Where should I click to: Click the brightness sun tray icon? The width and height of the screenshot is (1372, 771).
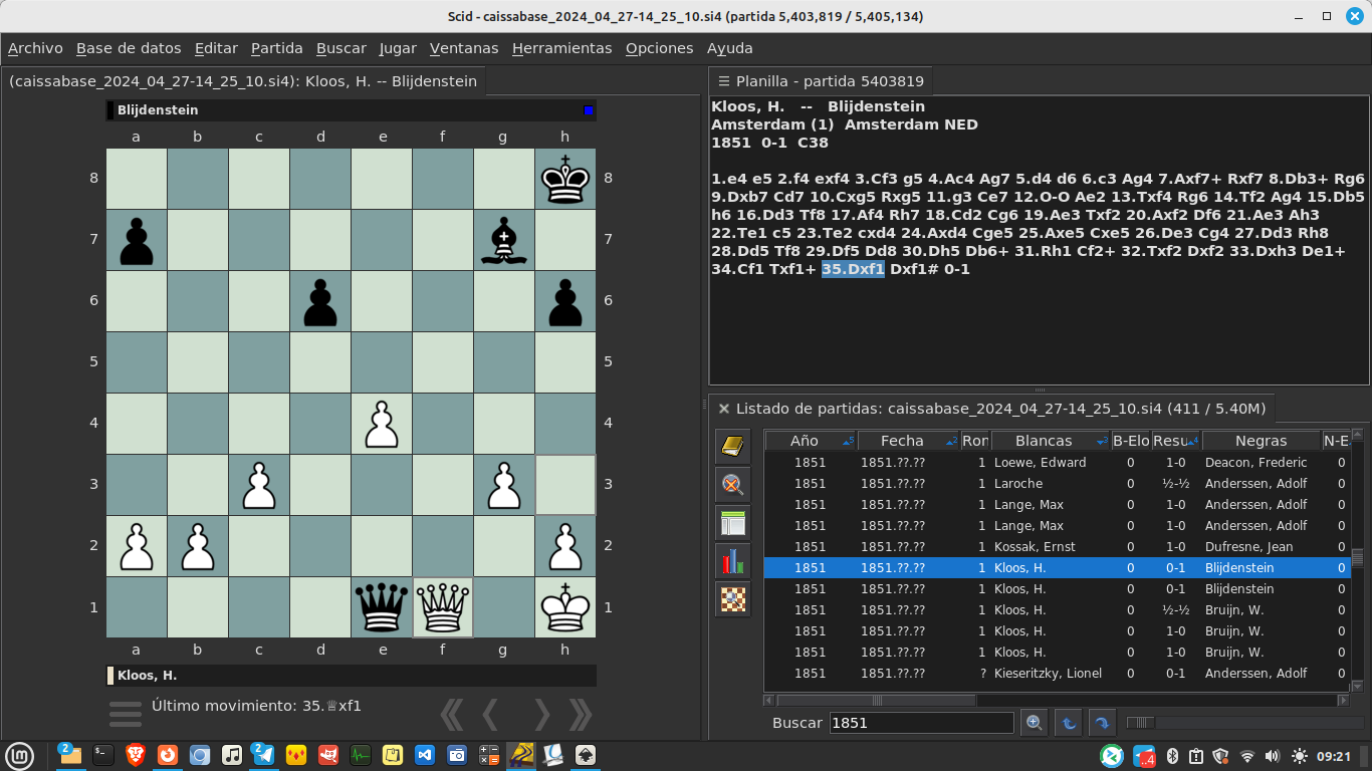click(1299, 756)
